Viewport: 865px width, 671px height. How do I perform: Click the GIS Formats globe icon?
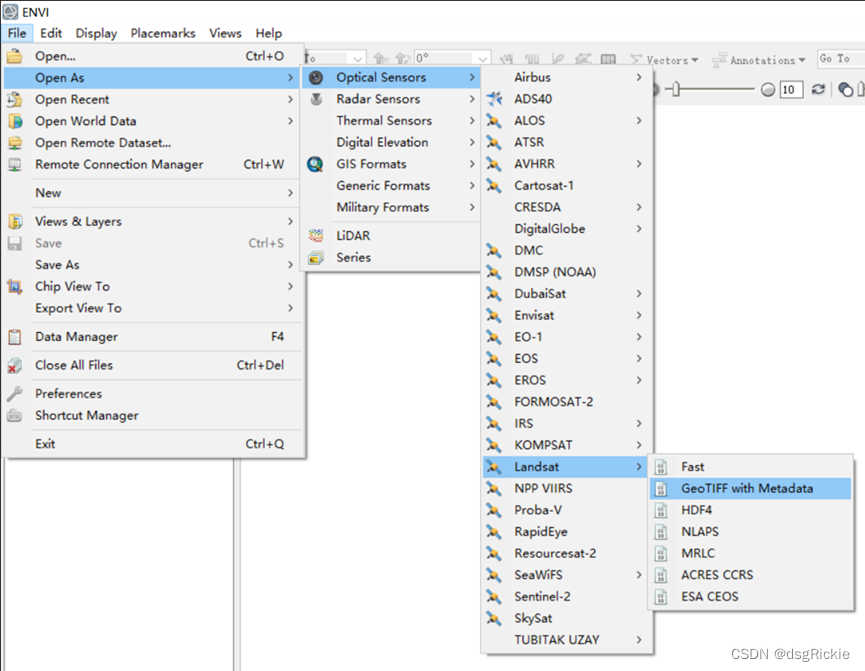point(315,164)
